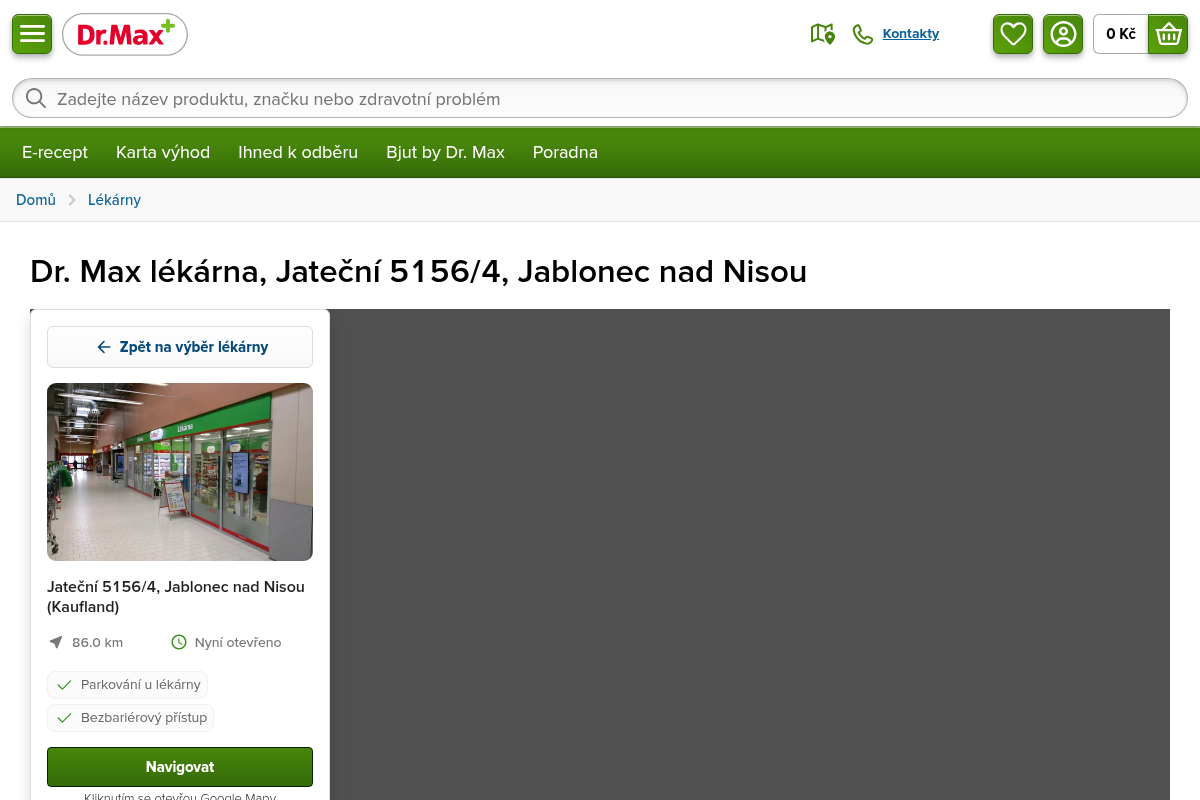Image resolution: width=1200 pixels, height=800 pixels.
Task: Open the favorites heart icon
Action: tap(1013, 34)
